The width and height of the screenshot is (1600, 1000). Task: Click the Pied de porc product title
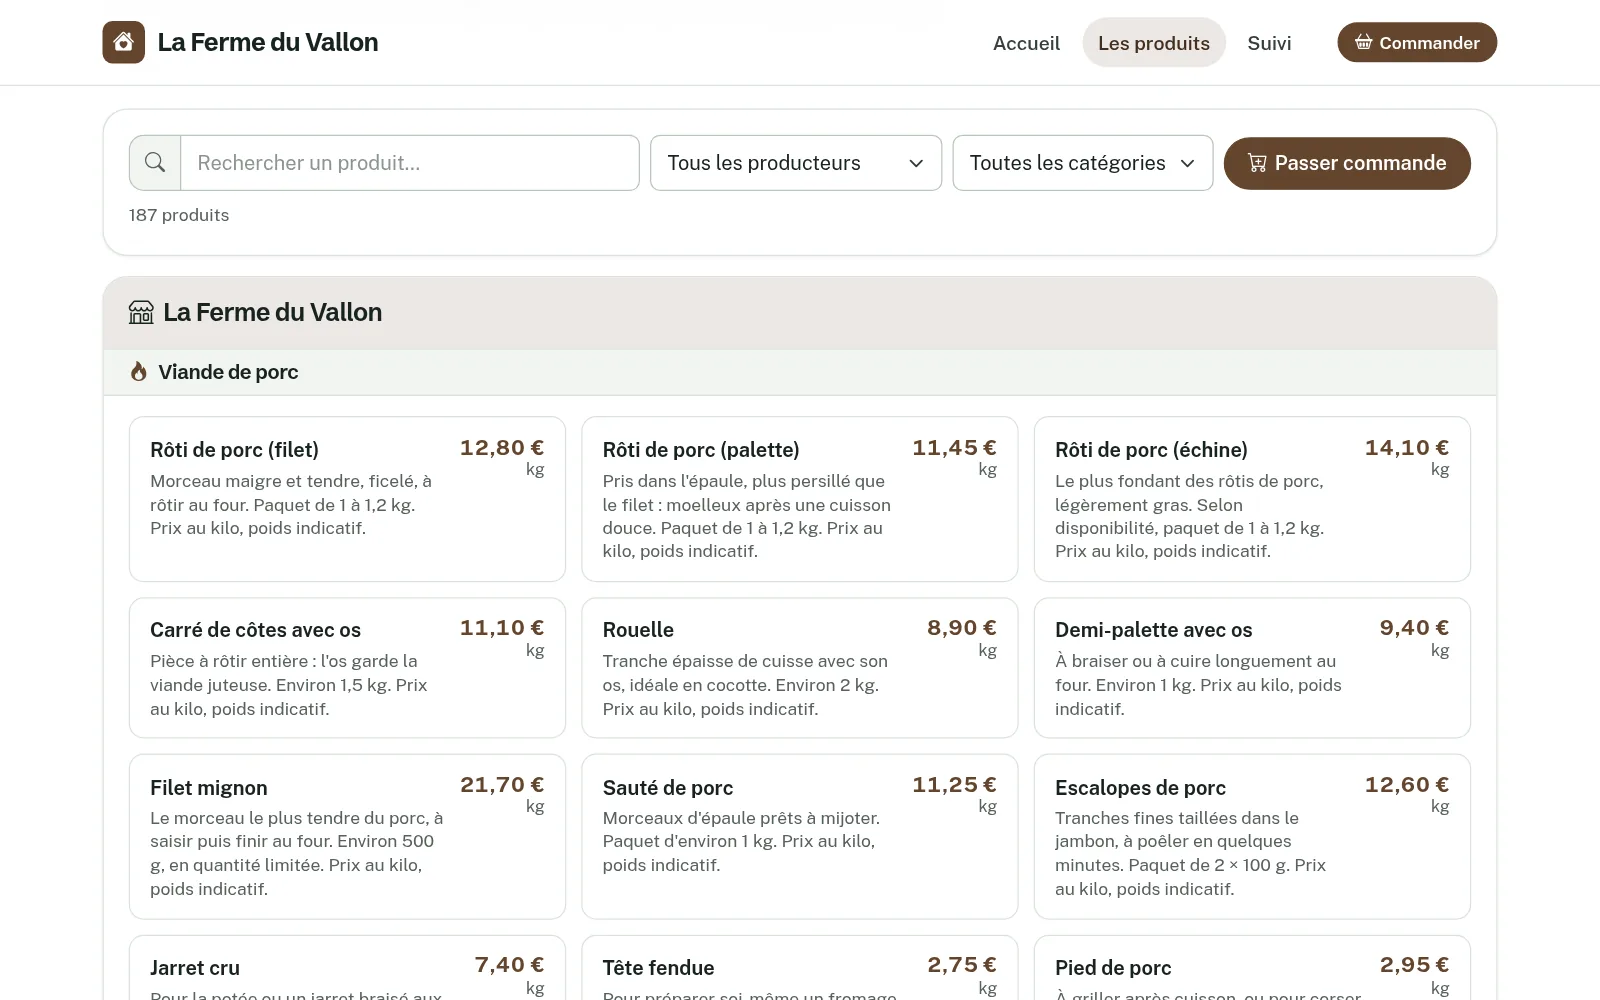(x=1113, y=968)
